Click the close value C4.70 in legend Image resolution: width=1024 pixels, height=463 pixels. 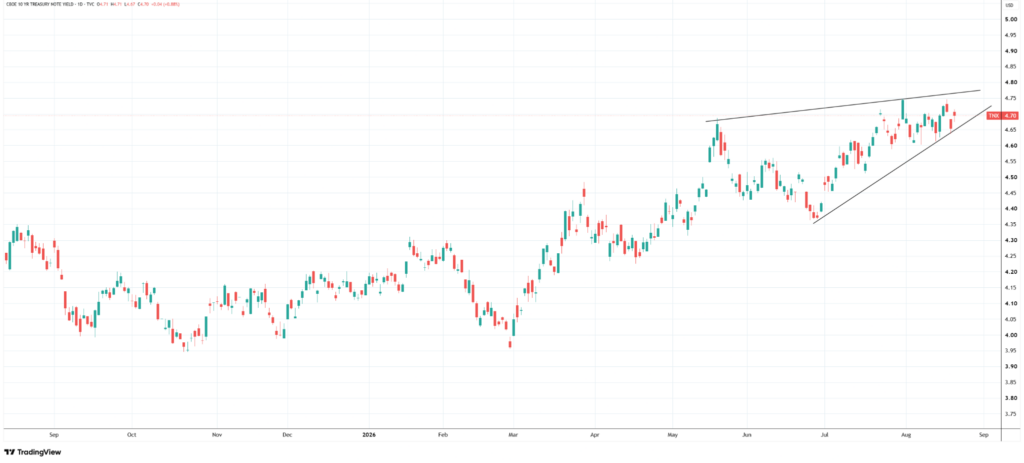(x=144, y=5)
